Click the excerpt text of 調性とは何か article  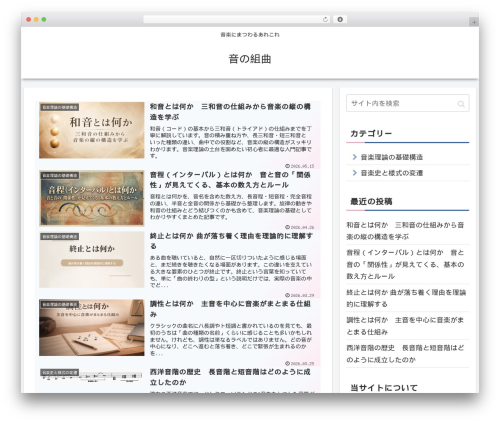tap(231, 339)
